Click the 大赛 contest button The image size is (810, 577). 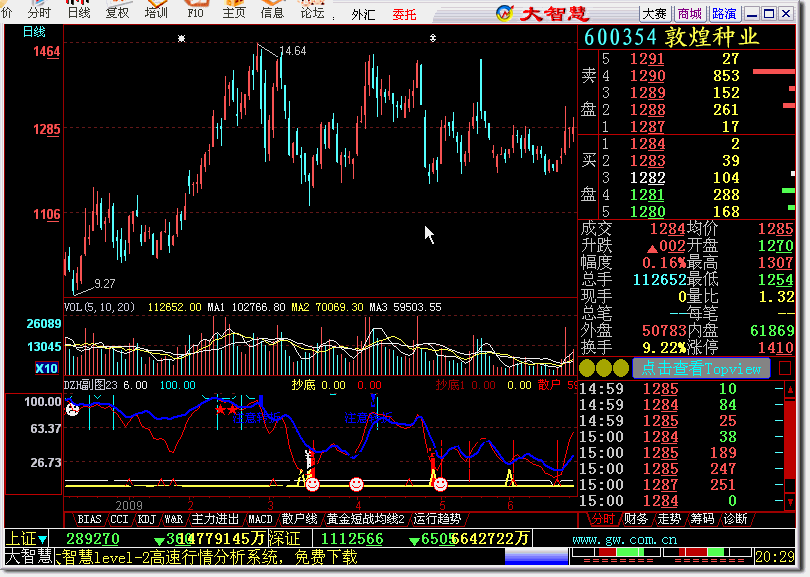655,14
